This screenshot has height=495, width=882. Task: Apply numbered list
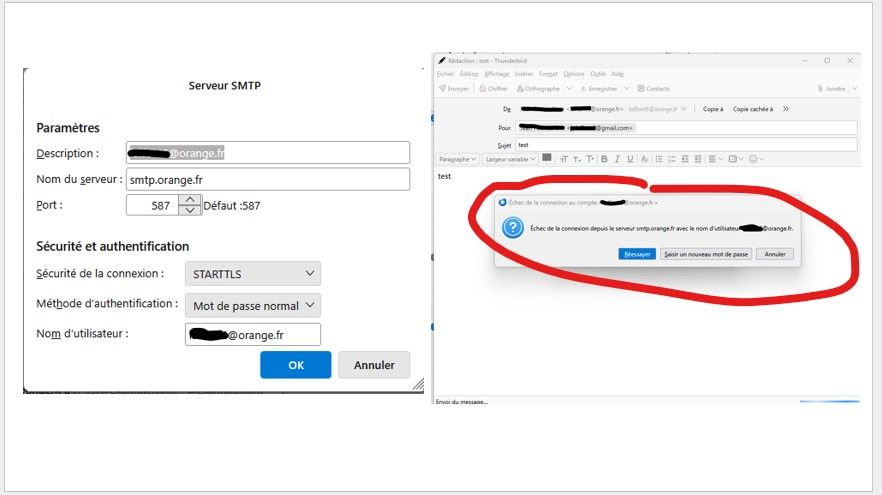[x=672, y=159]
